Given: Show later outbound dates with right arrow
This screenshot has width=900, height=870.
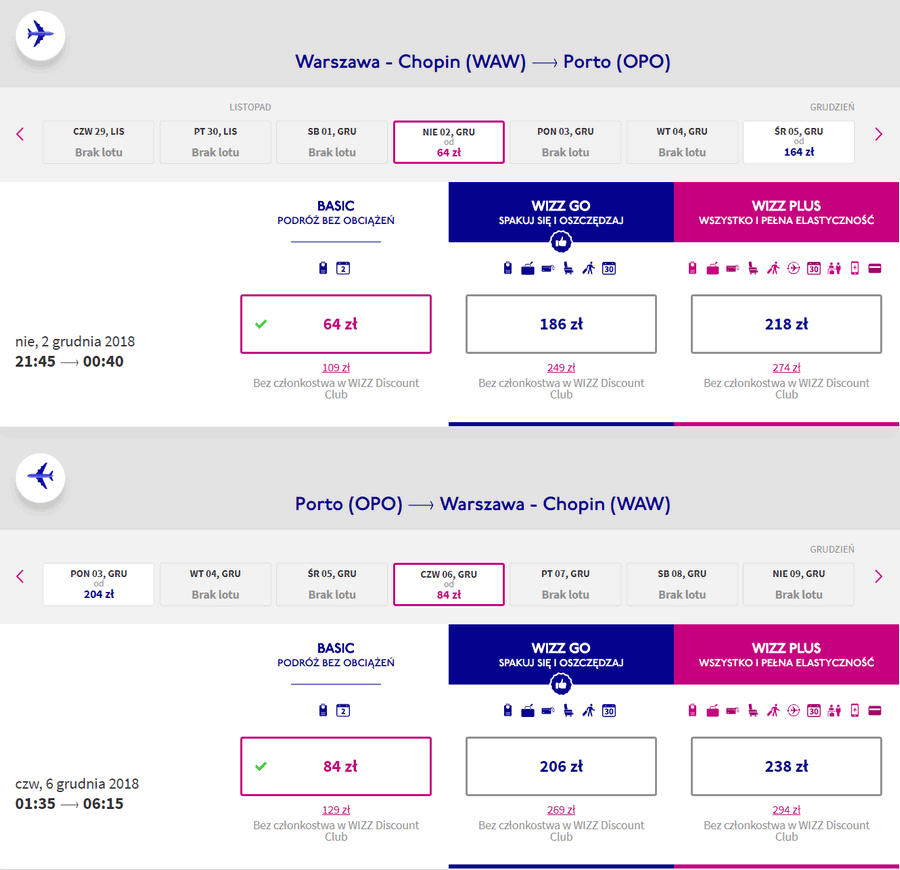Looking at the screenshot, I should pyautogui.click(x=878, y=134).
